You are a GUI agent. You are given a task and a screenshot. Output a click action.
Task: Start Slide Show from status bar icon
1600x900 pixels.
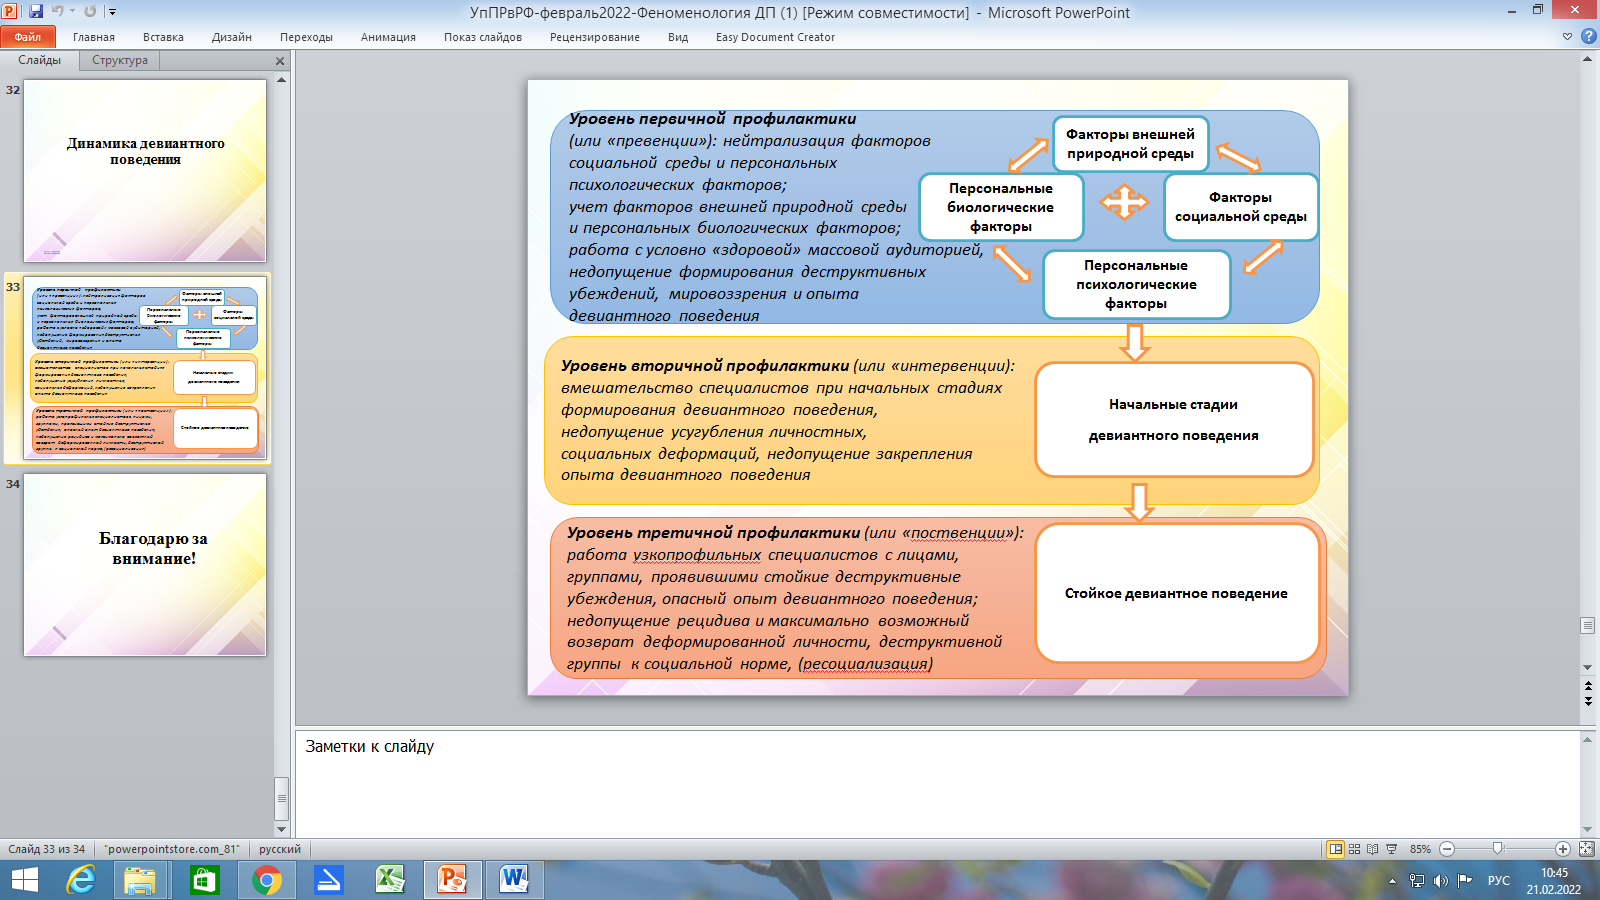[x=1391, y=849]
